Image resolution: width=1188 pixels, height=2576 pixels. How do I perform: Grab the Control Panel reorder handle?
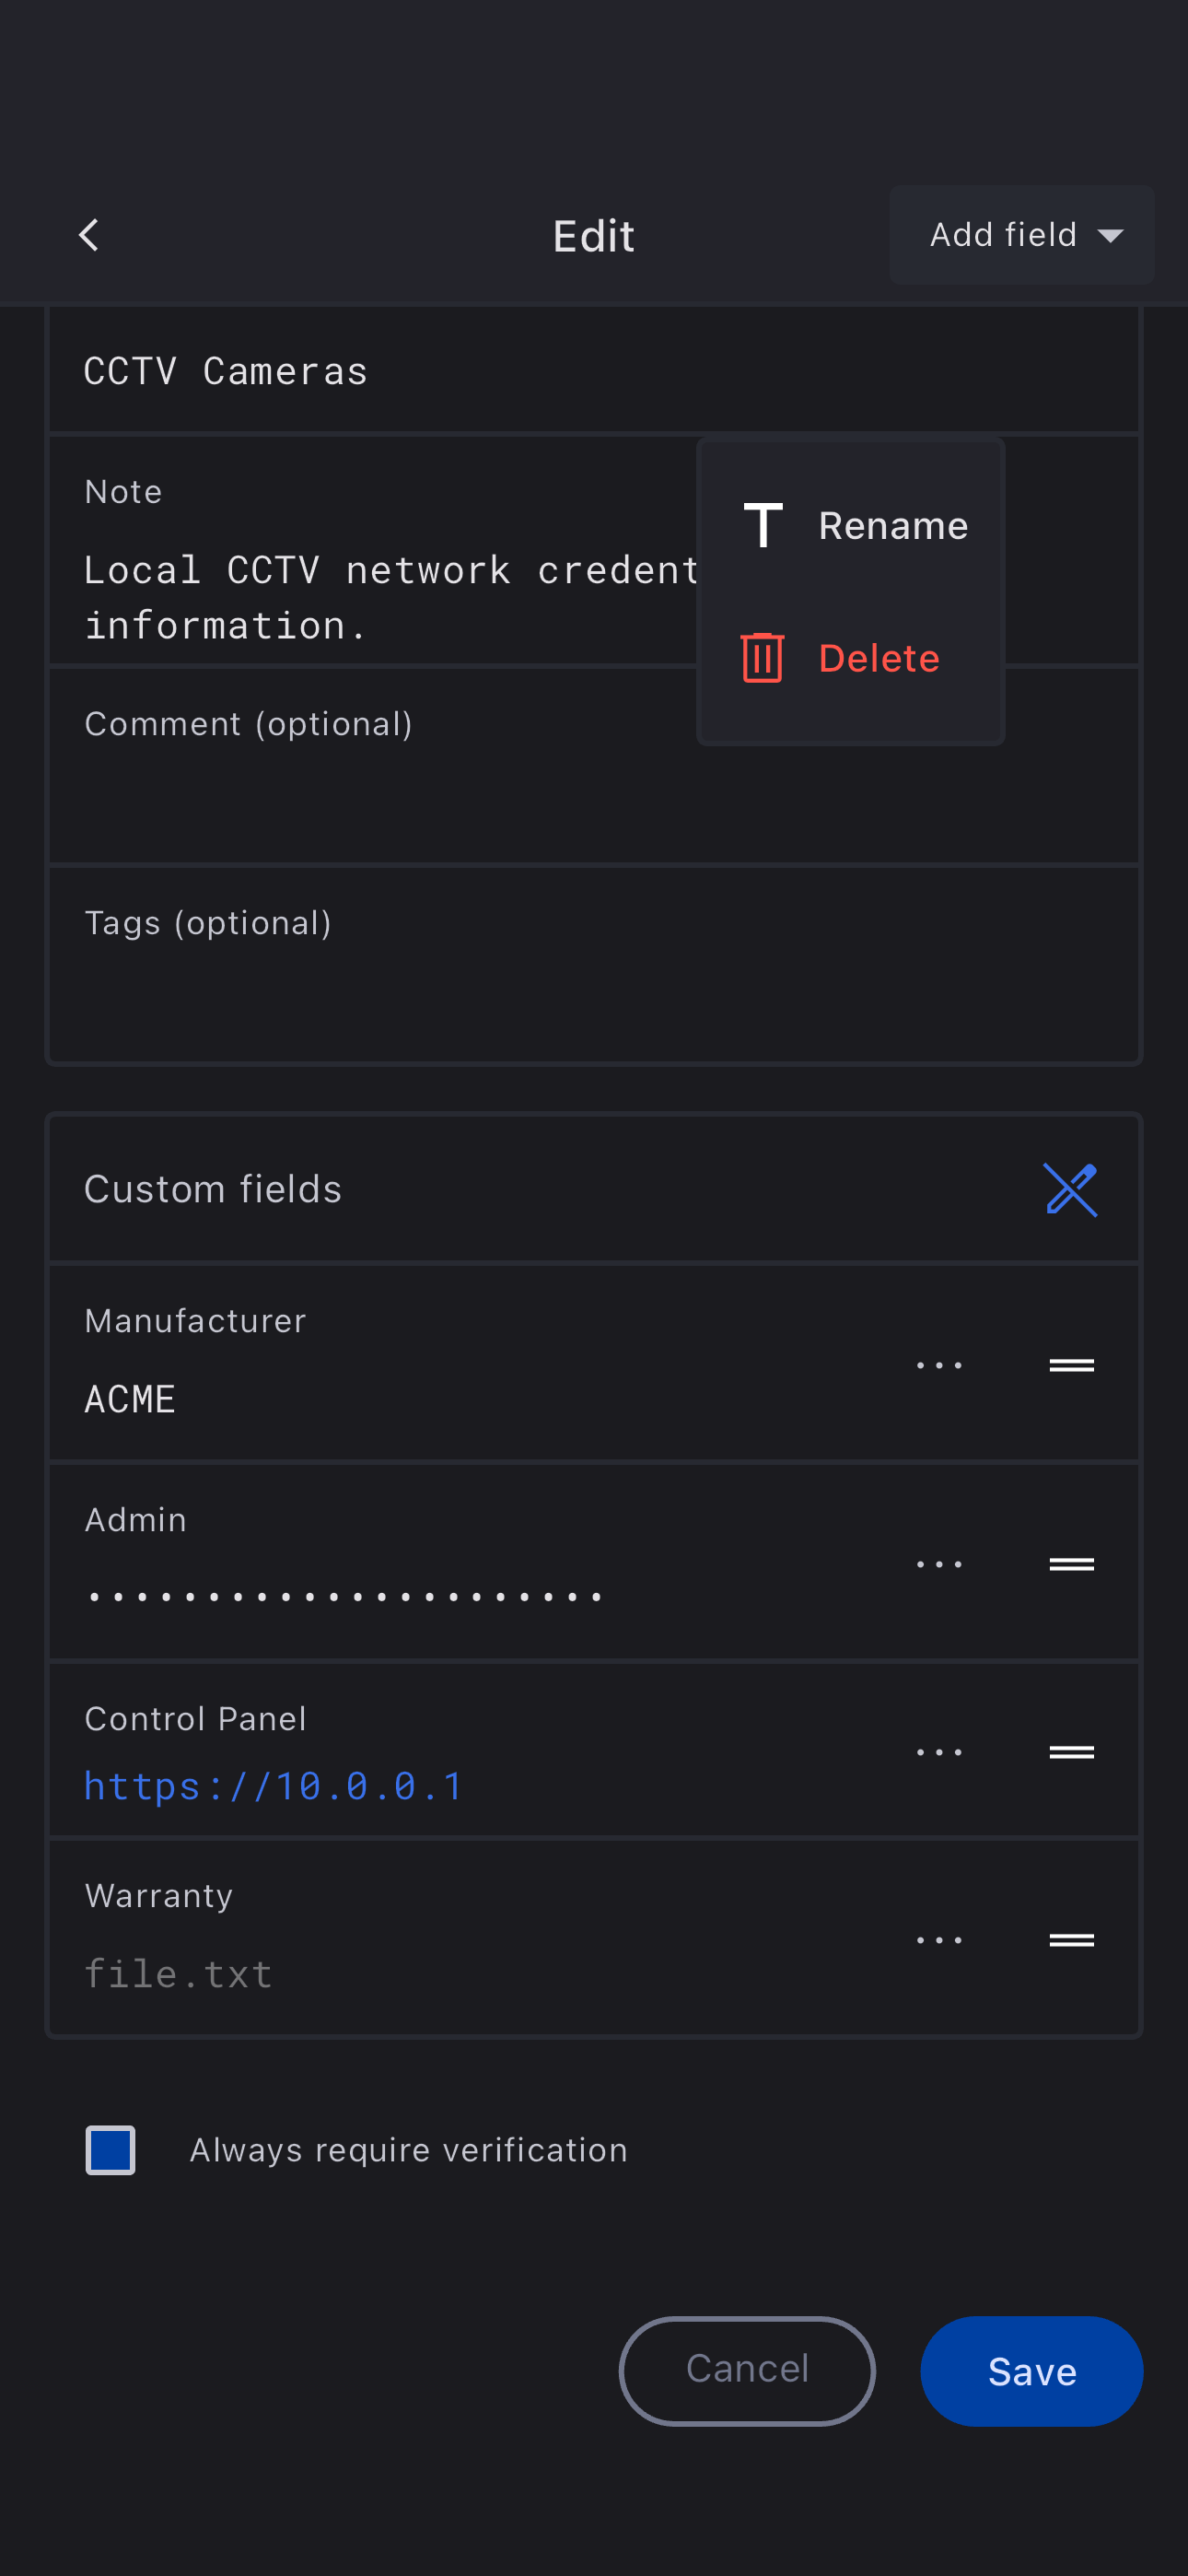coord(1071,1752)
